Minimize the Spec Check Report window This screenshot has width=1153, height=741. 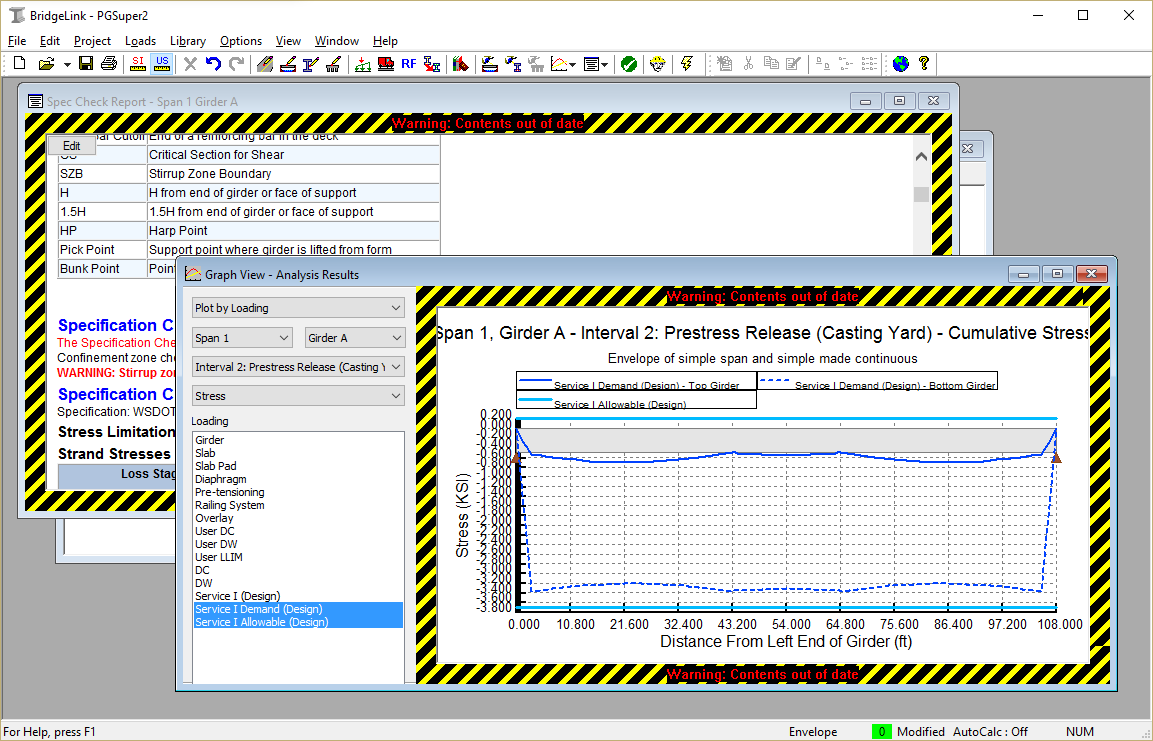pos(865,101)
